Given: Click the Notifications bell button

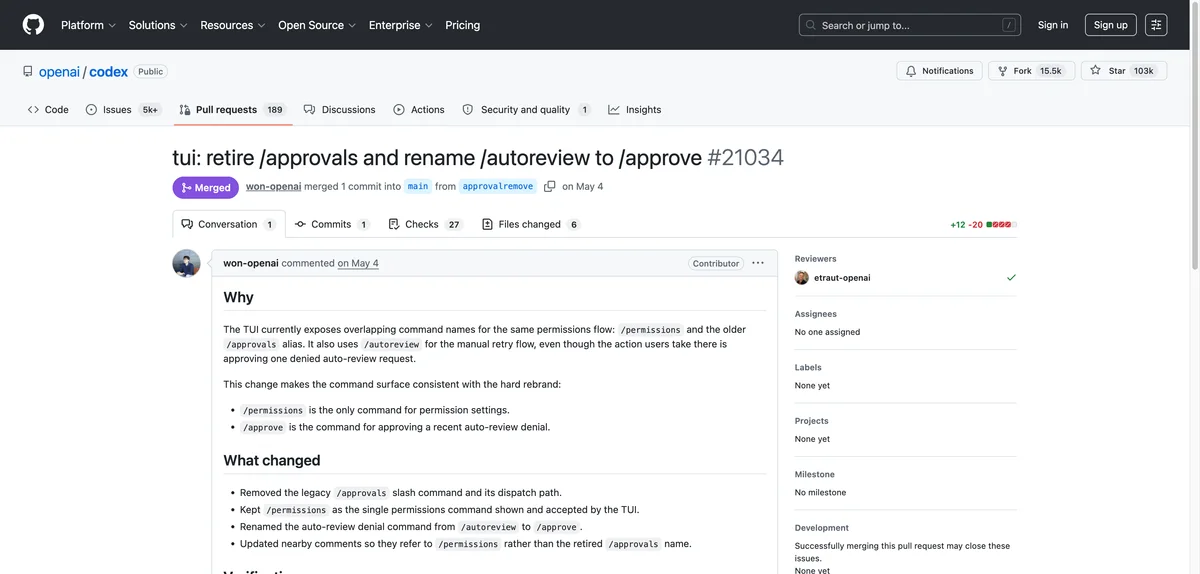Looking at the screenshot, I should click(940, 71).
